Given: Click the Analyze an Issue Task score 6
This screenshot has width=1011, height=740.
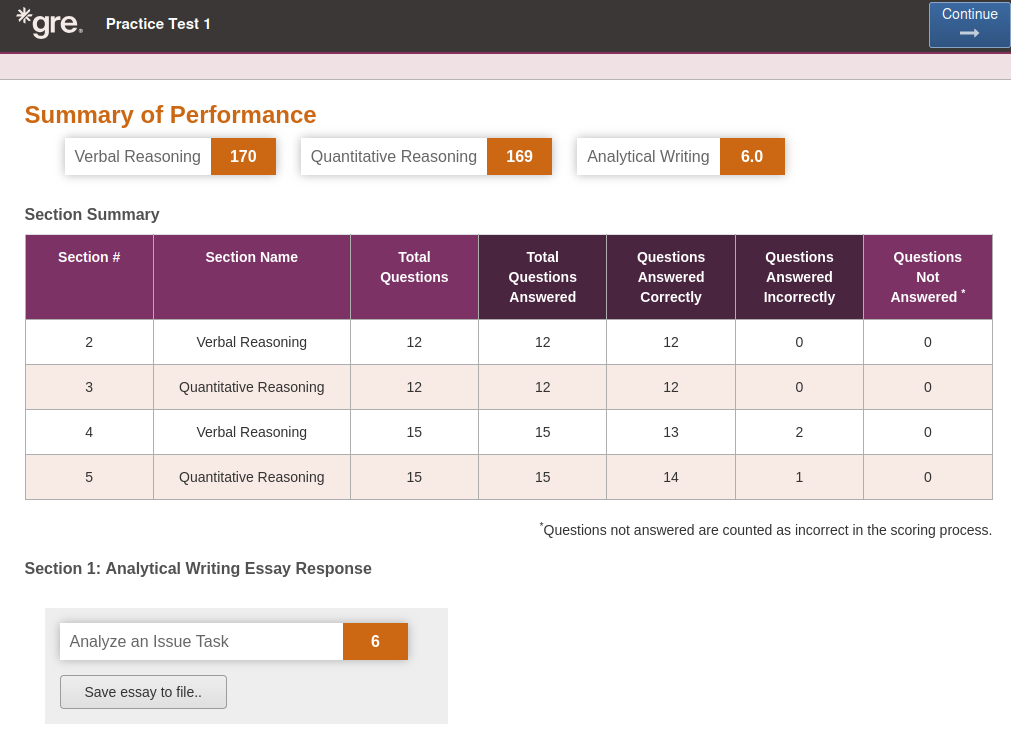Looking at the screenshot, I should pyautogui.click(x=375, y=641).
